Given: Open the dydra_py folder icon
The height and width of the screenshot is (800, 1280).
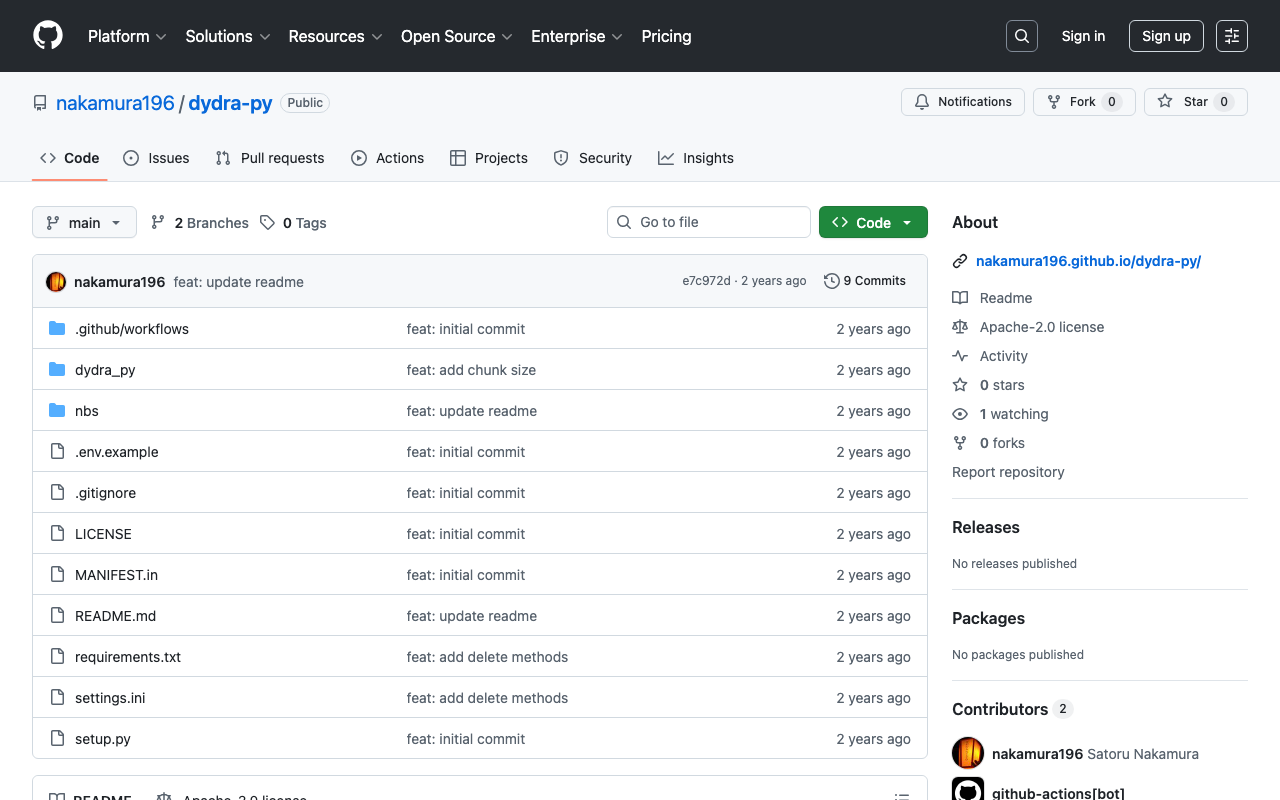Looking at the screenshot, I should point(57,370).
